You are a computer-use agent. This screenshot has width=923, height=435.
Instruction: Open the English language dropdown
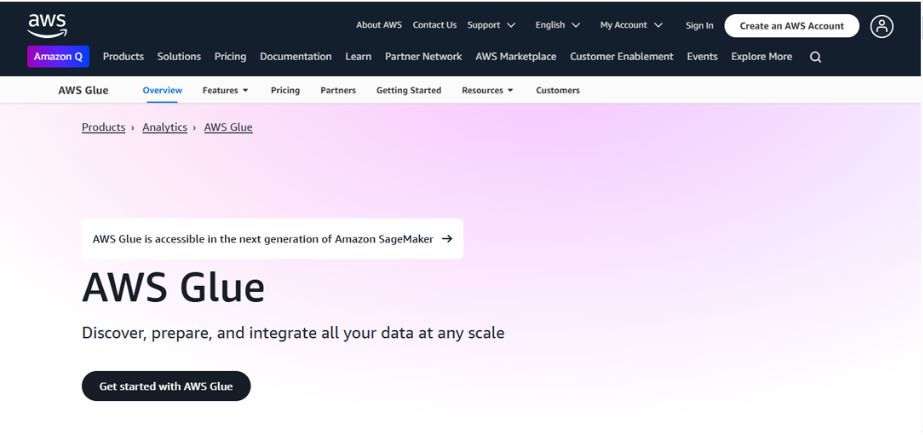(x=557, y=25)
